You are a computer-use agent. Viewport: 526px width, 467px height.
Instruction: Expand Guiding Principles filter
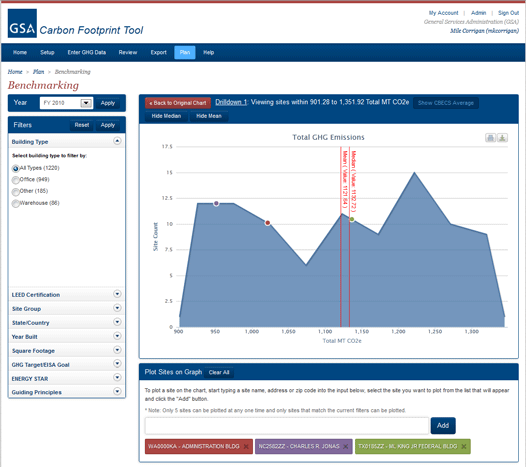(117, 392)
